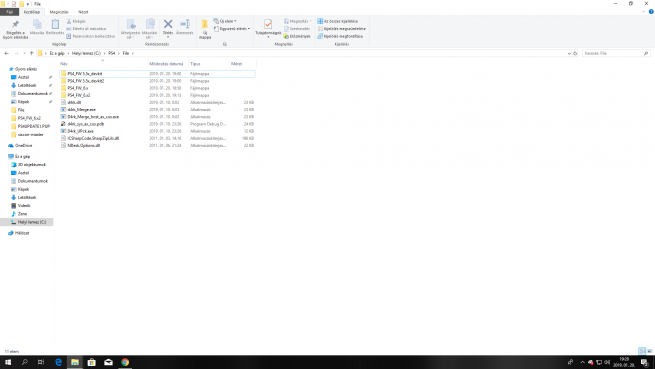Click the search box for File folder
The height and width of the screenshot is (369, 655).
pyautogui.click(x=613, y=53)
